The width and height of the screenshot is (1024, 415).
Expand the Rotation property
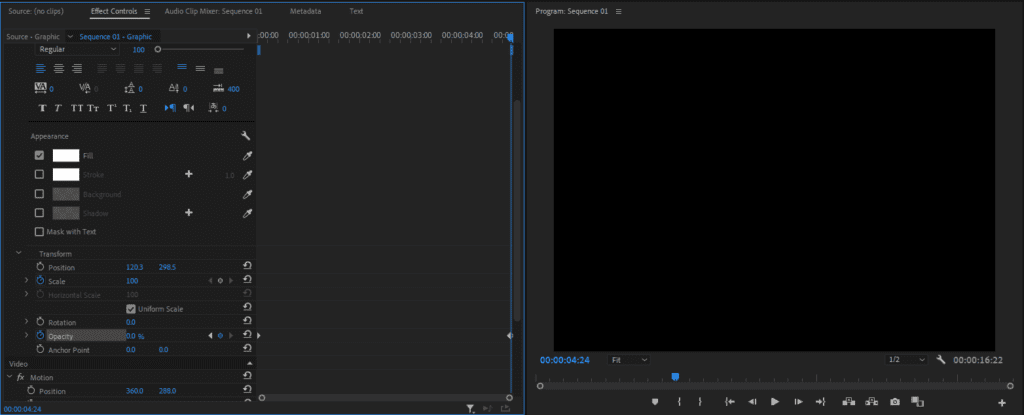(x=26, y=322)
